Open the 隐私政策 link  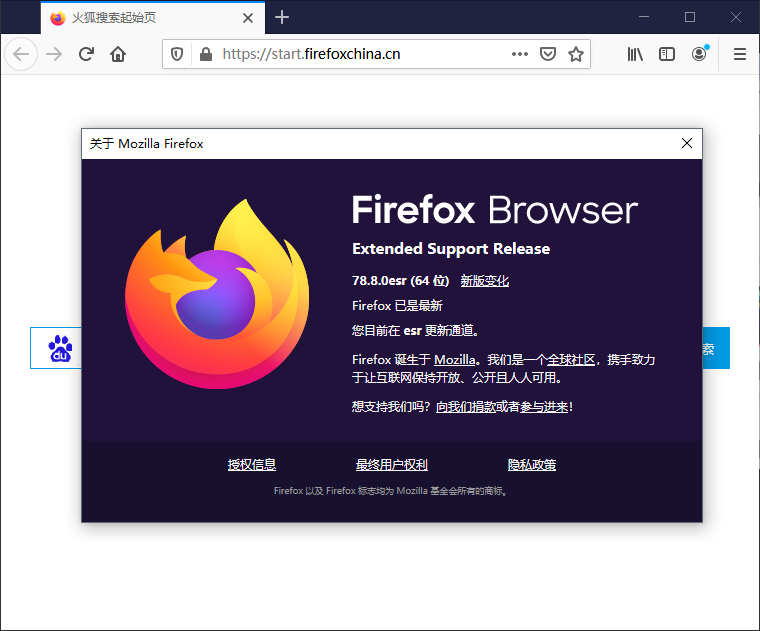coord(532,465)
